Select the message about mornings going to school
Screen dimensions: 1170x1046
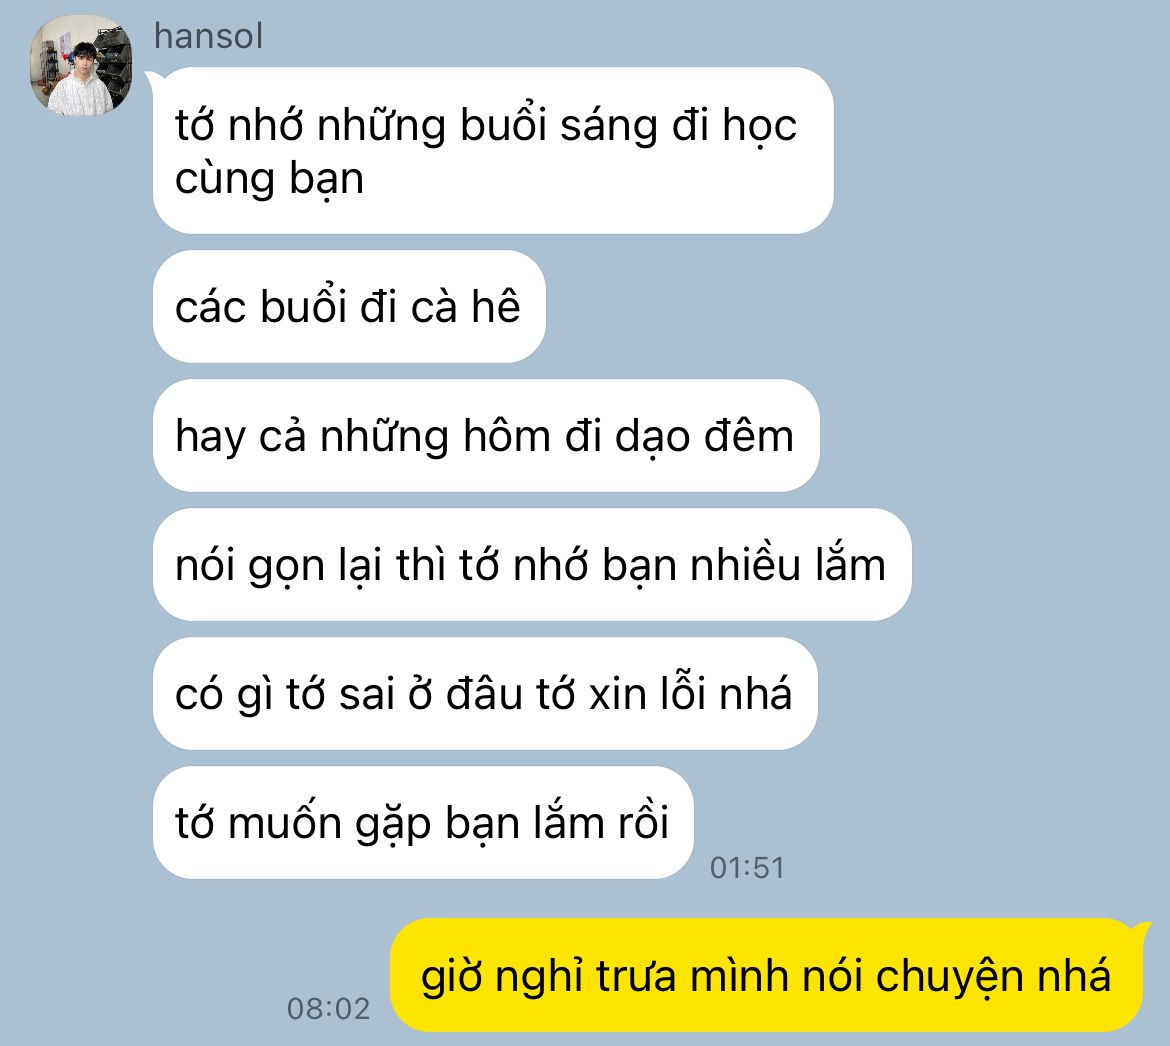(493, 151)
